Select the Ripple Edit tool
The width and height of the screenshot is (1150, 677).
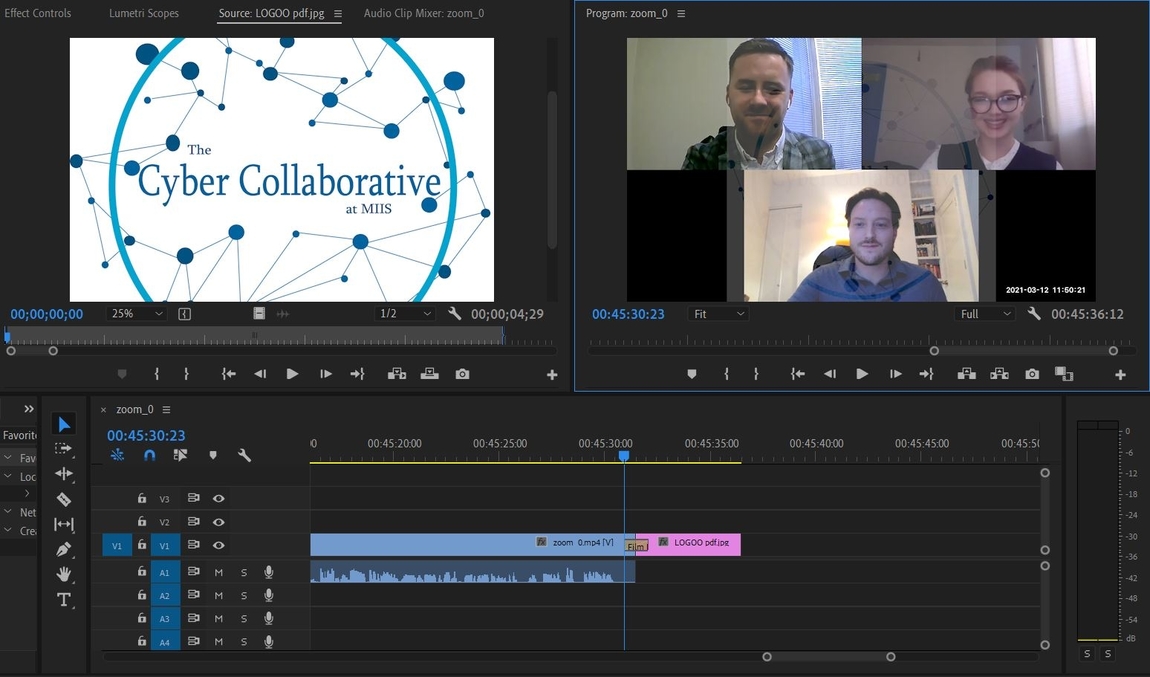pos(64,474)
